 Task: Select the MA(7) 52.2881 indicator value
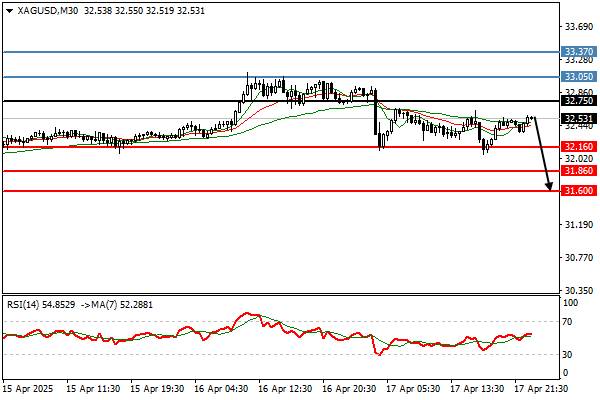121,305
